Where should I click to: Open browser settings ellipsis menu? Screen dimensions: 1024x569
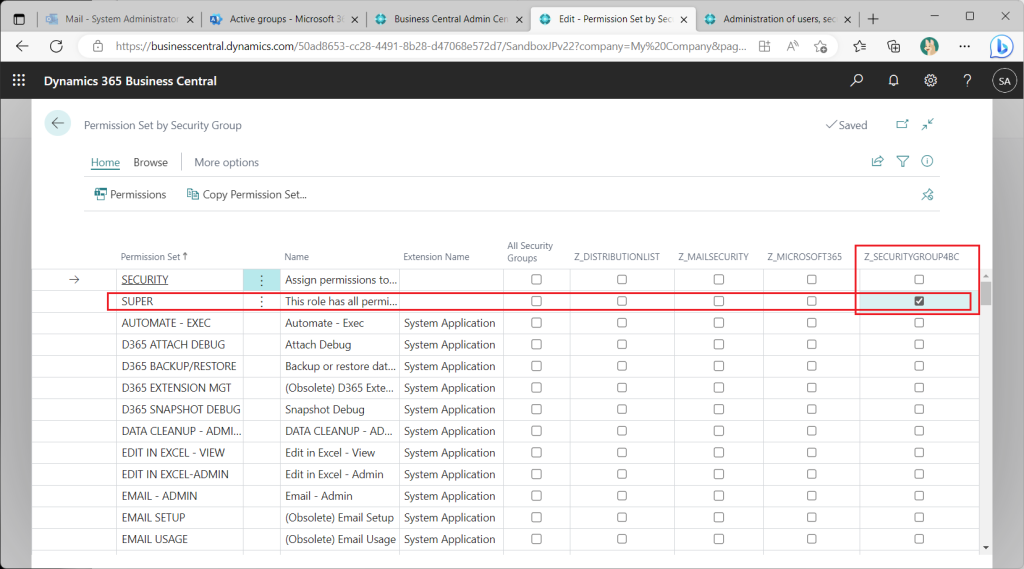[x=965, y=46]
